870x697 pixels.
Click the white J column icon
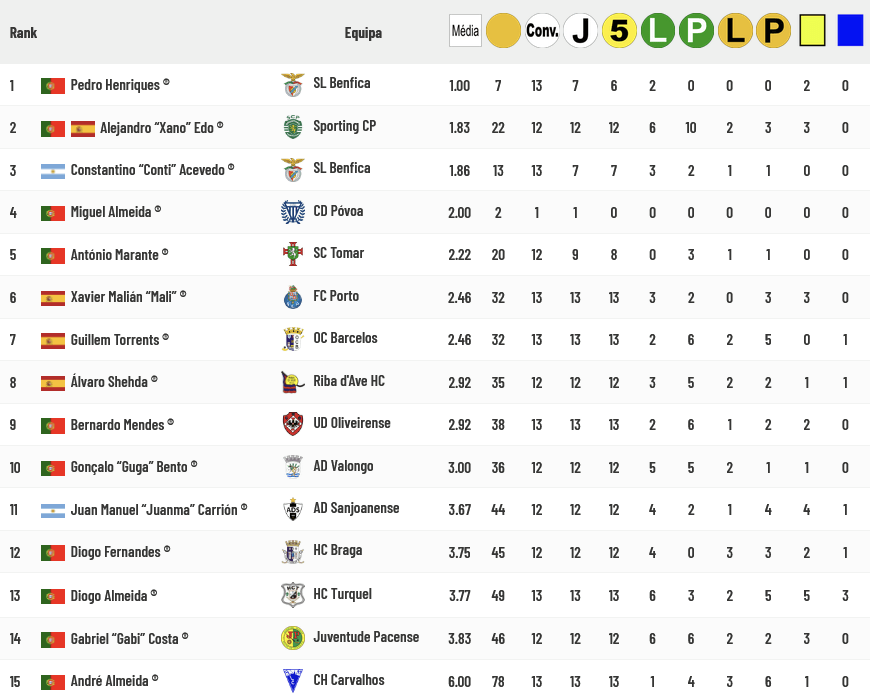pos(580,31)
